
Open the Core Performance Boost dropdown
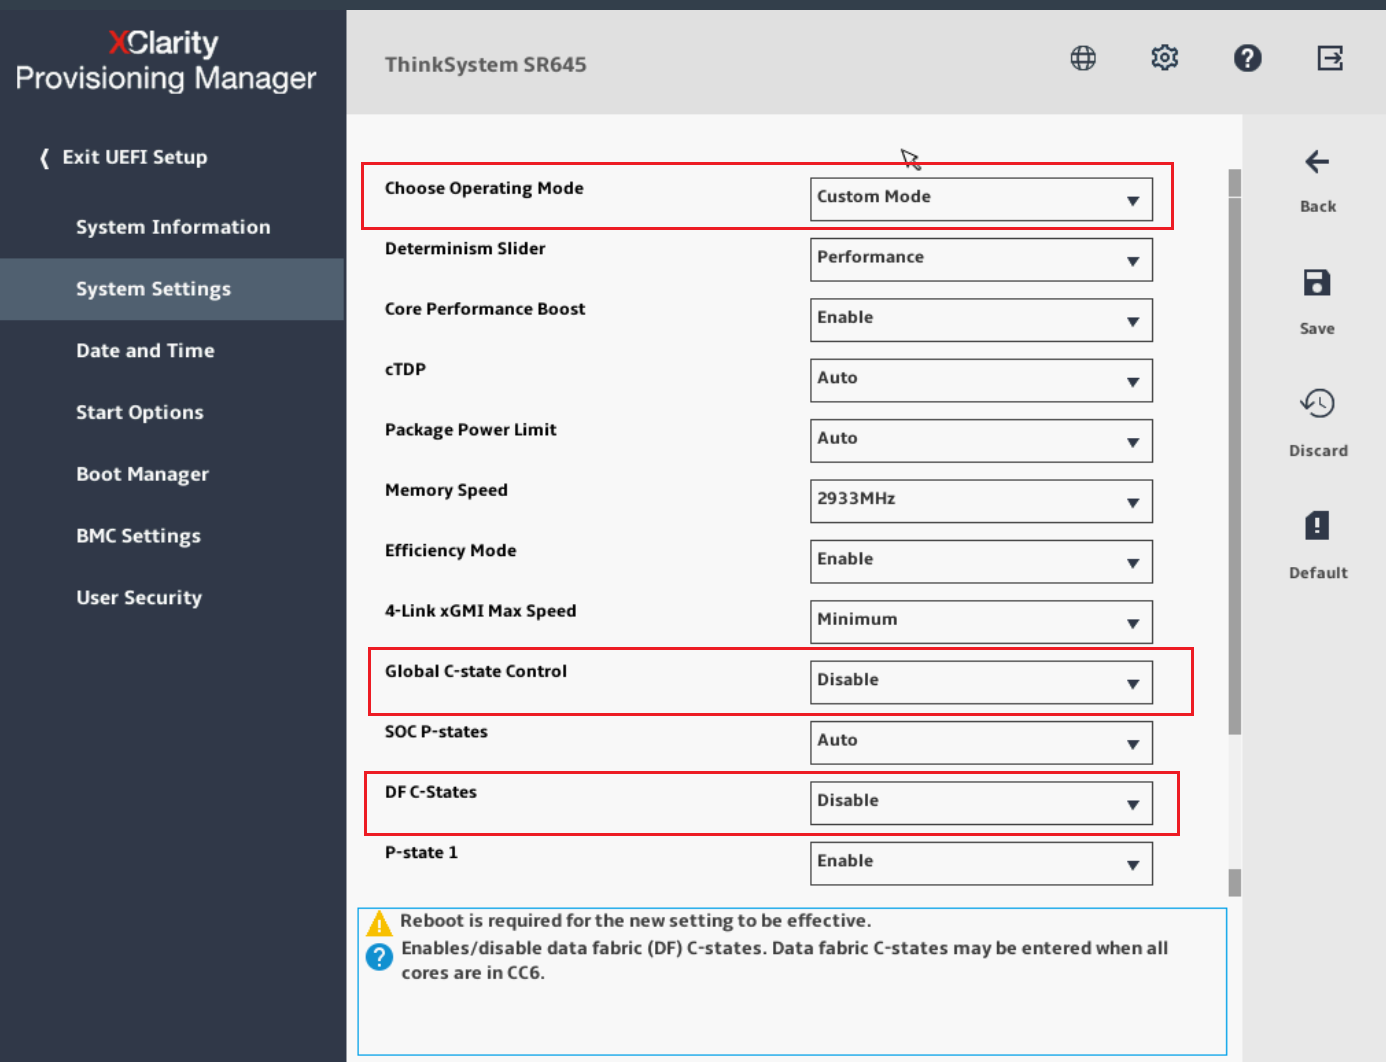coord(981,320)
